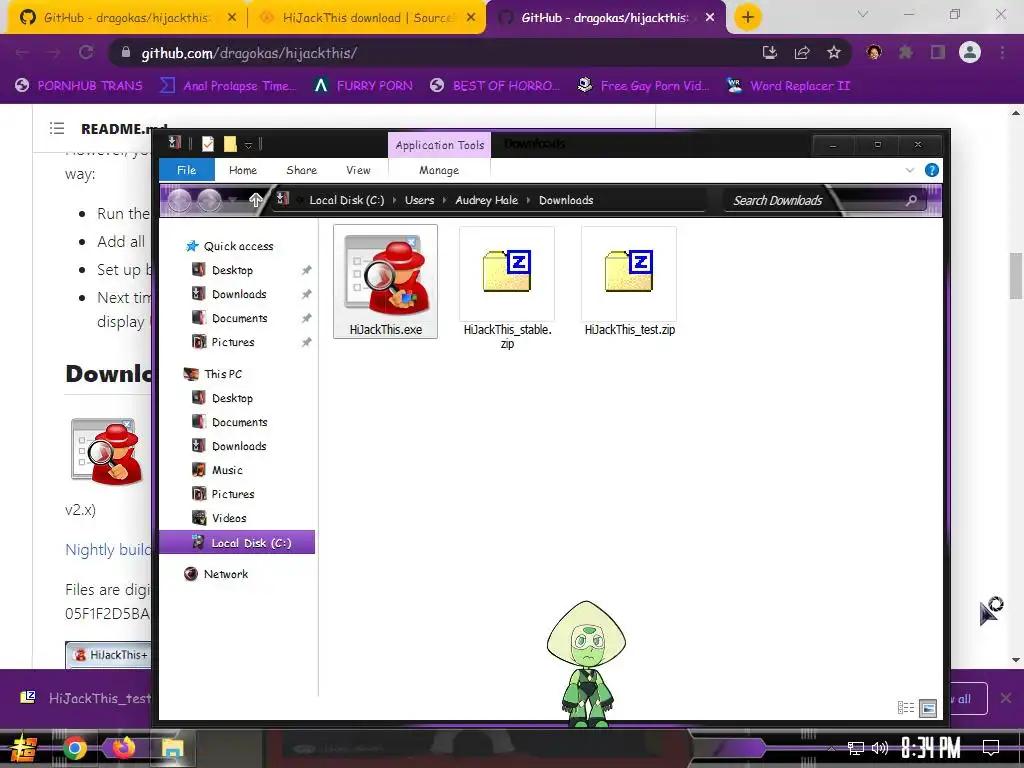Open the Word Replacer II bookmark
Image resolution: width=1024 pixels, height=768 pixels.
[788, 86]
